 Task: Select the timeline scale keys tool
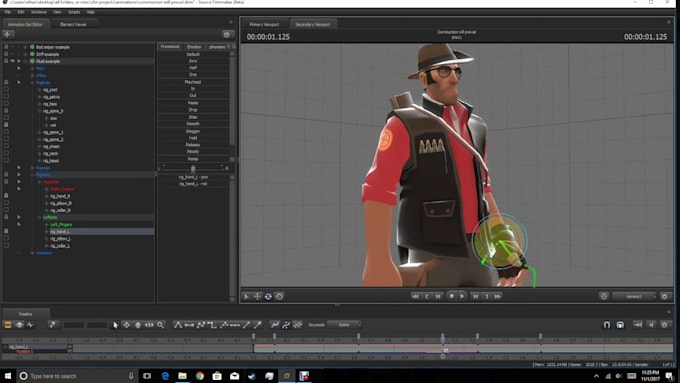[149, 324]
